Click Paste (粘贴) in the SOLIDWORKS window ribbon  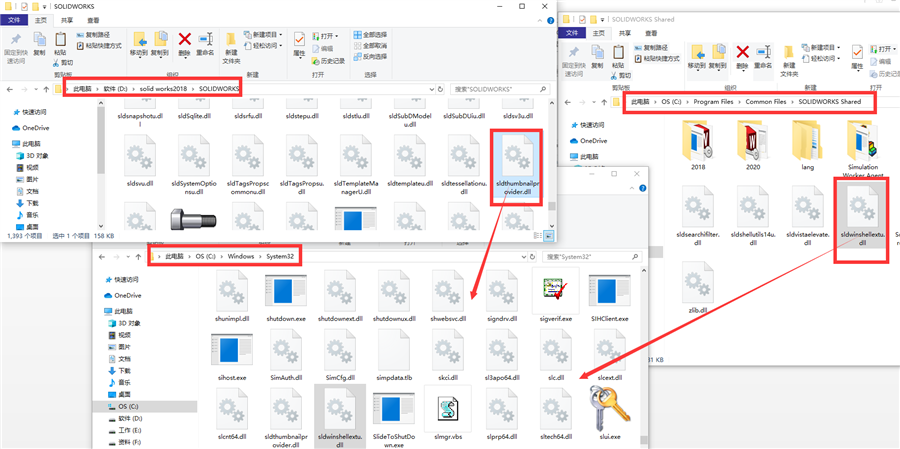(x=60, y=44)
